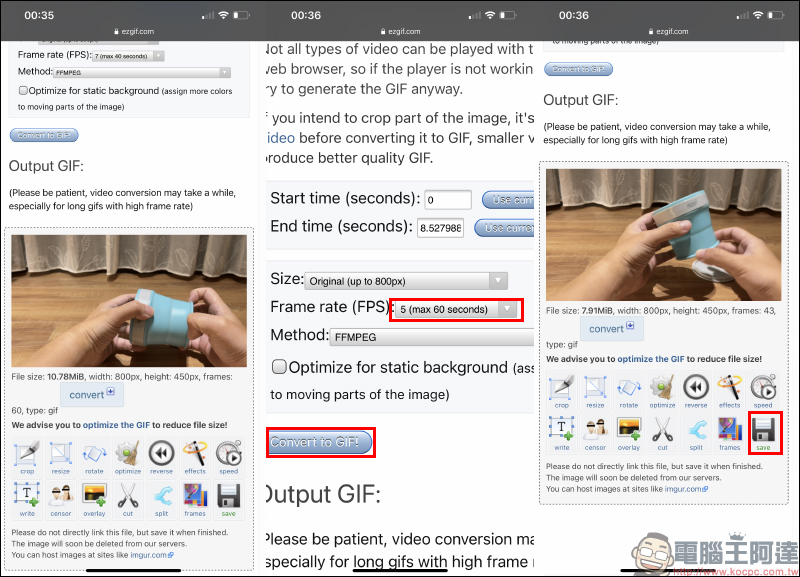Viewport: 800px width, 577px height.
Task: Open the split tool in left screenshot
Action: (161, 499)
